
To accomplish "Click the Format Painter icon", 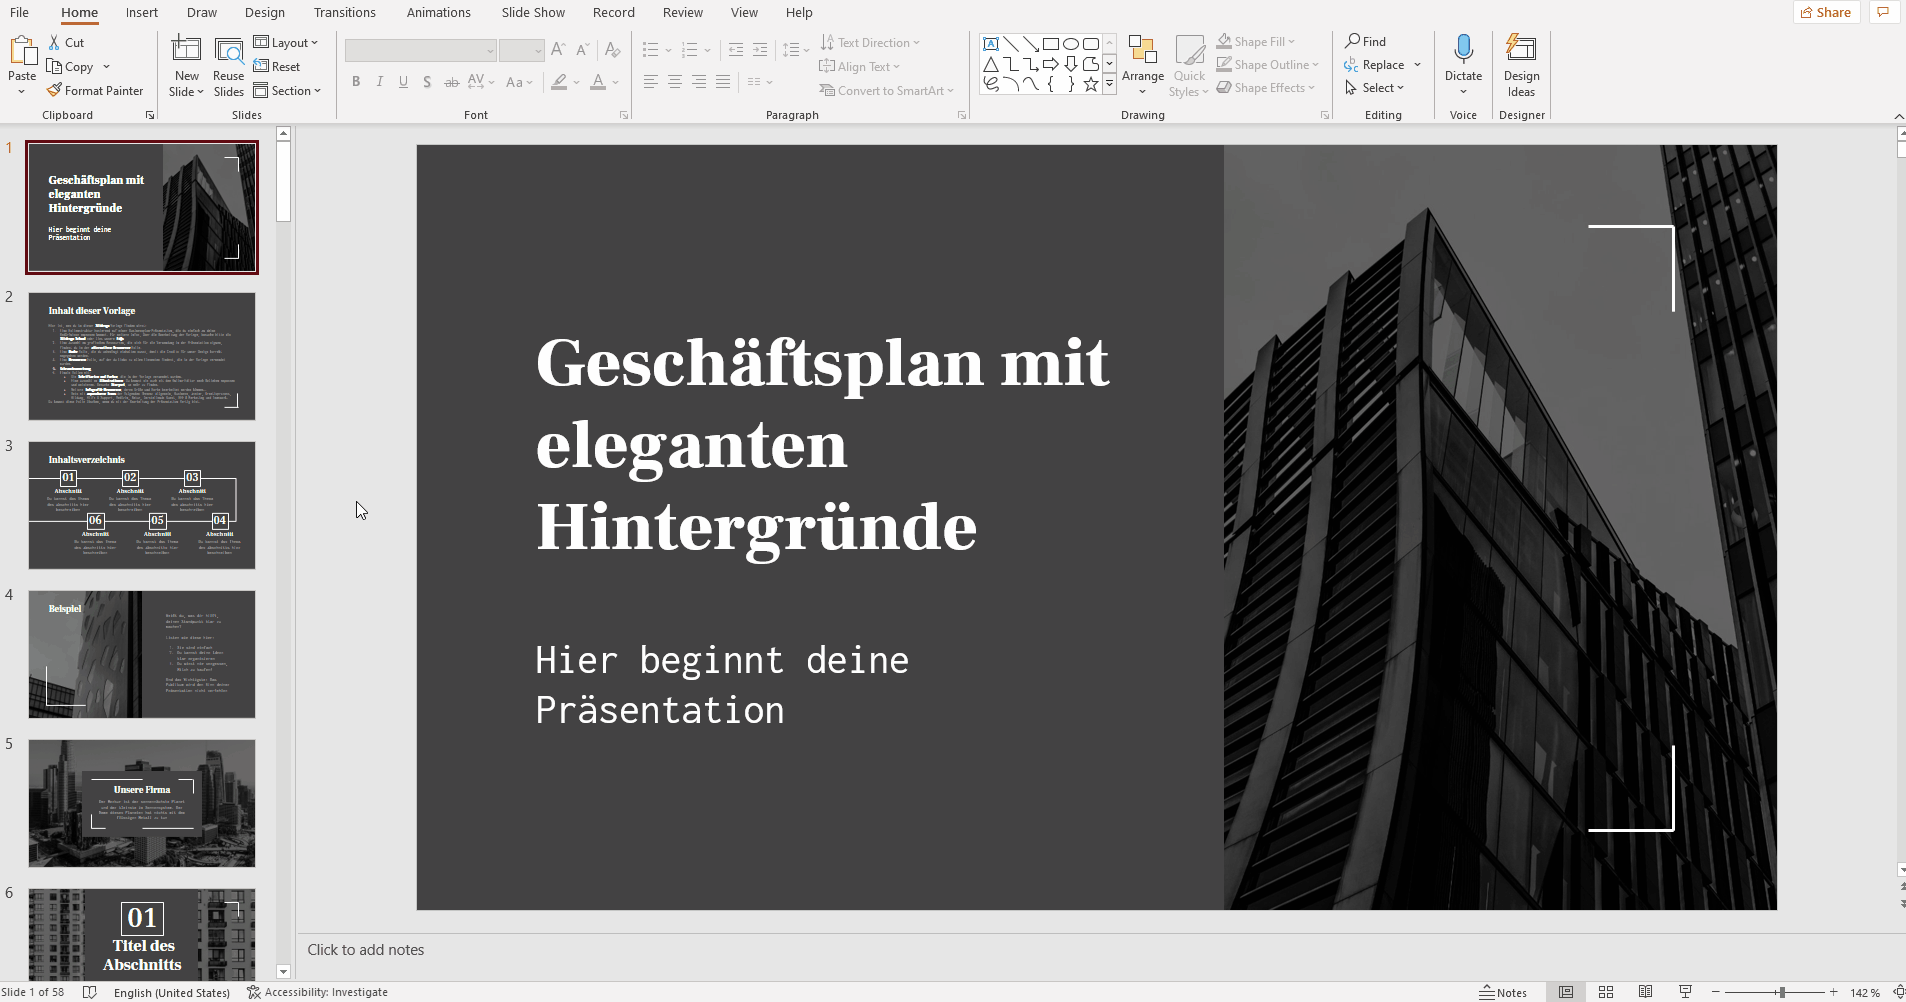I will tap(55, 91).
